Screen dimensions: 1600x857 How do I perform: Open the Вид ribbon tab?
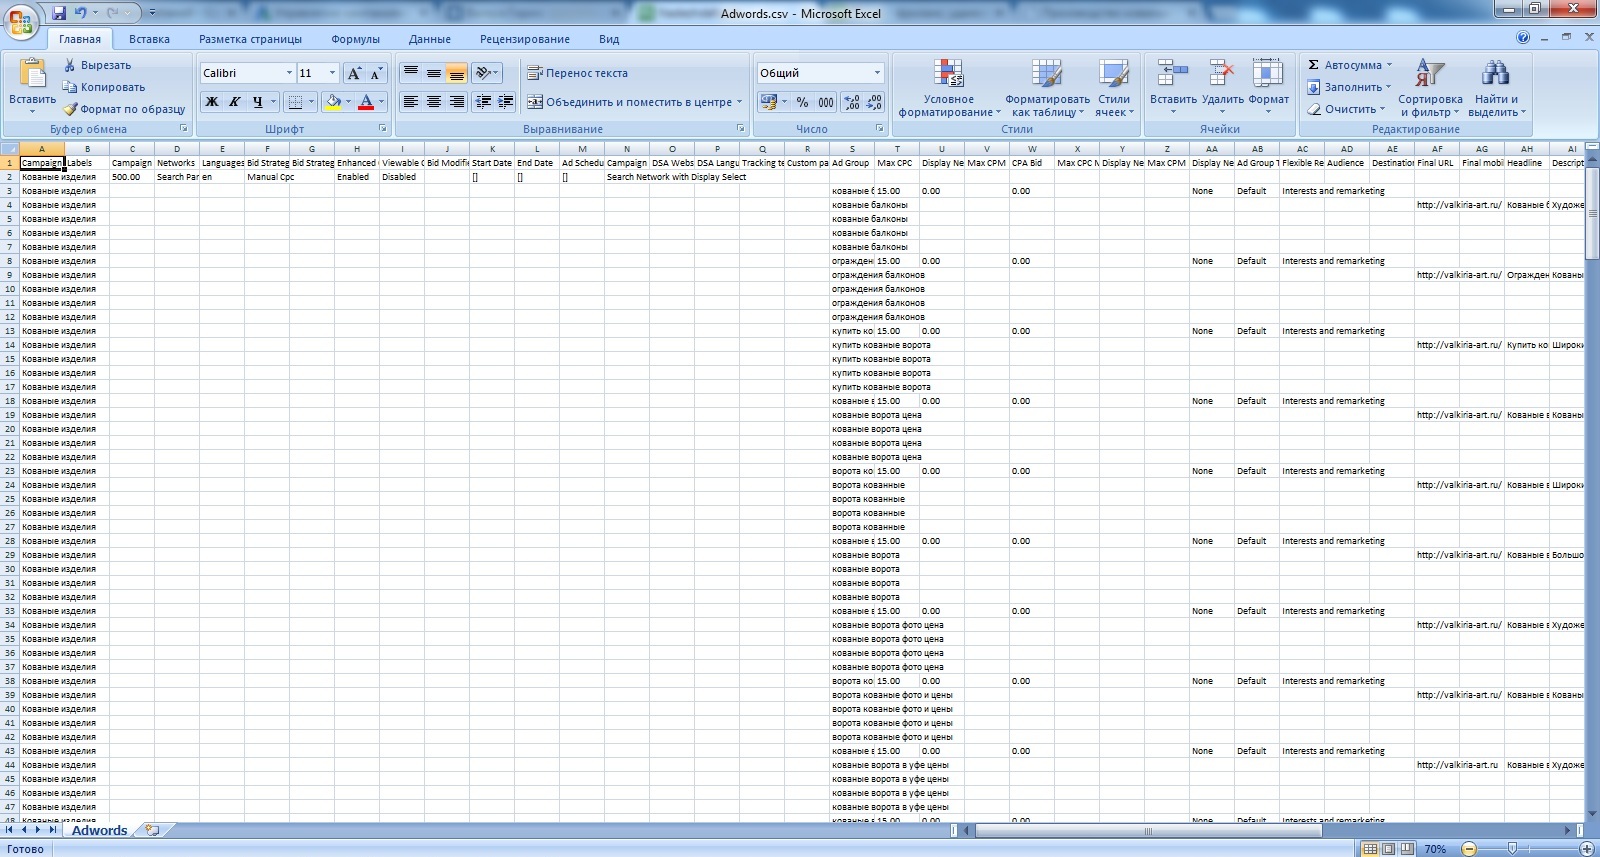tap(609, 39)
